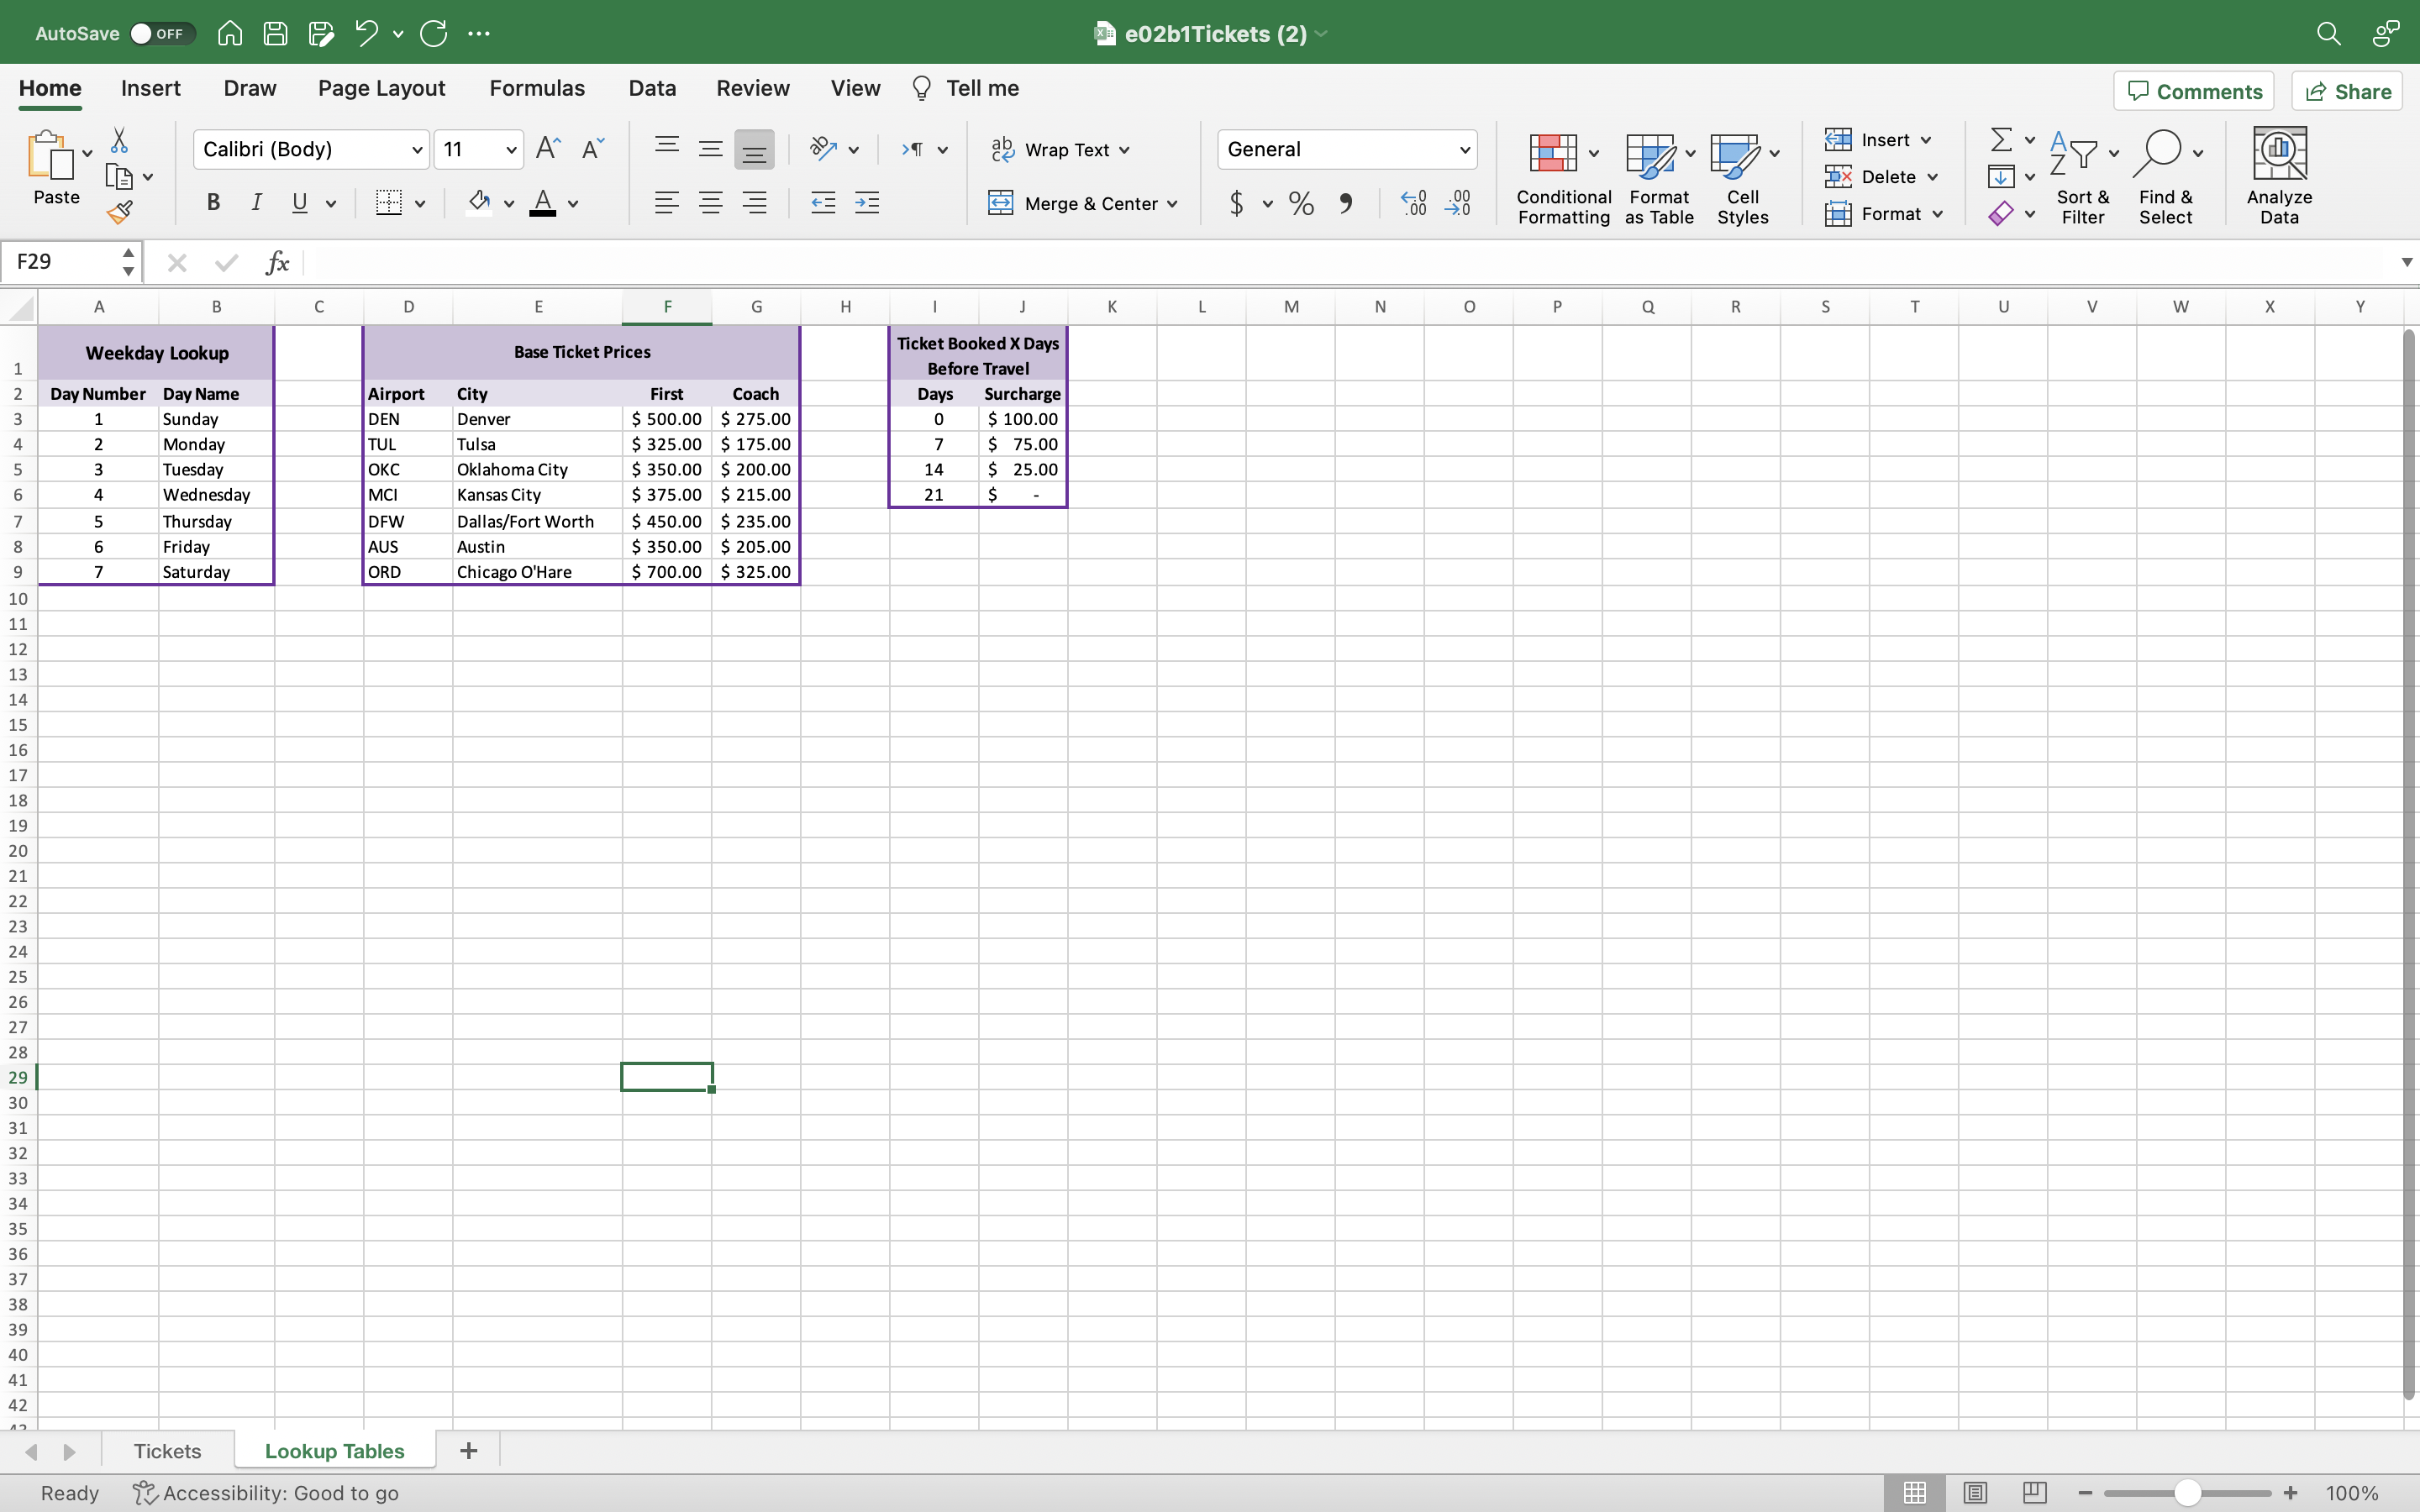Click the Save icon in title bar

(x=275, y=33)
